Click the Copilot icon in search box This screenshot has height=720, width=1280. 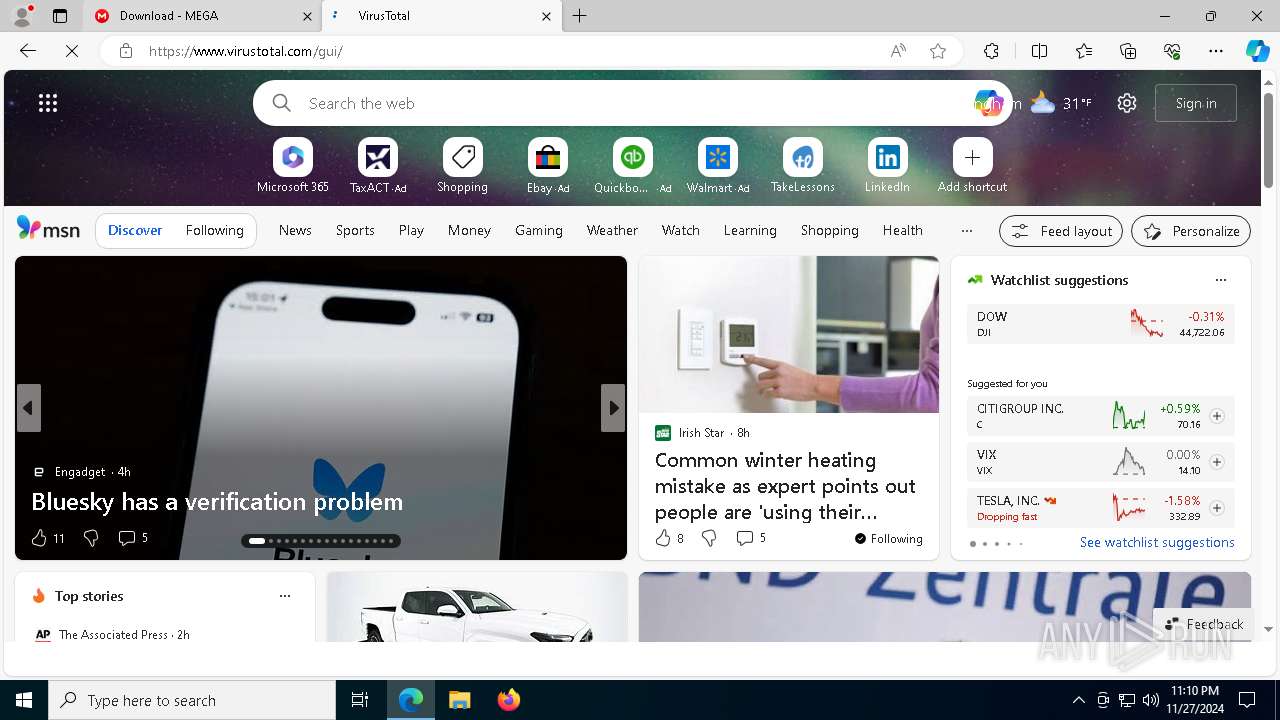click(988, 103)
